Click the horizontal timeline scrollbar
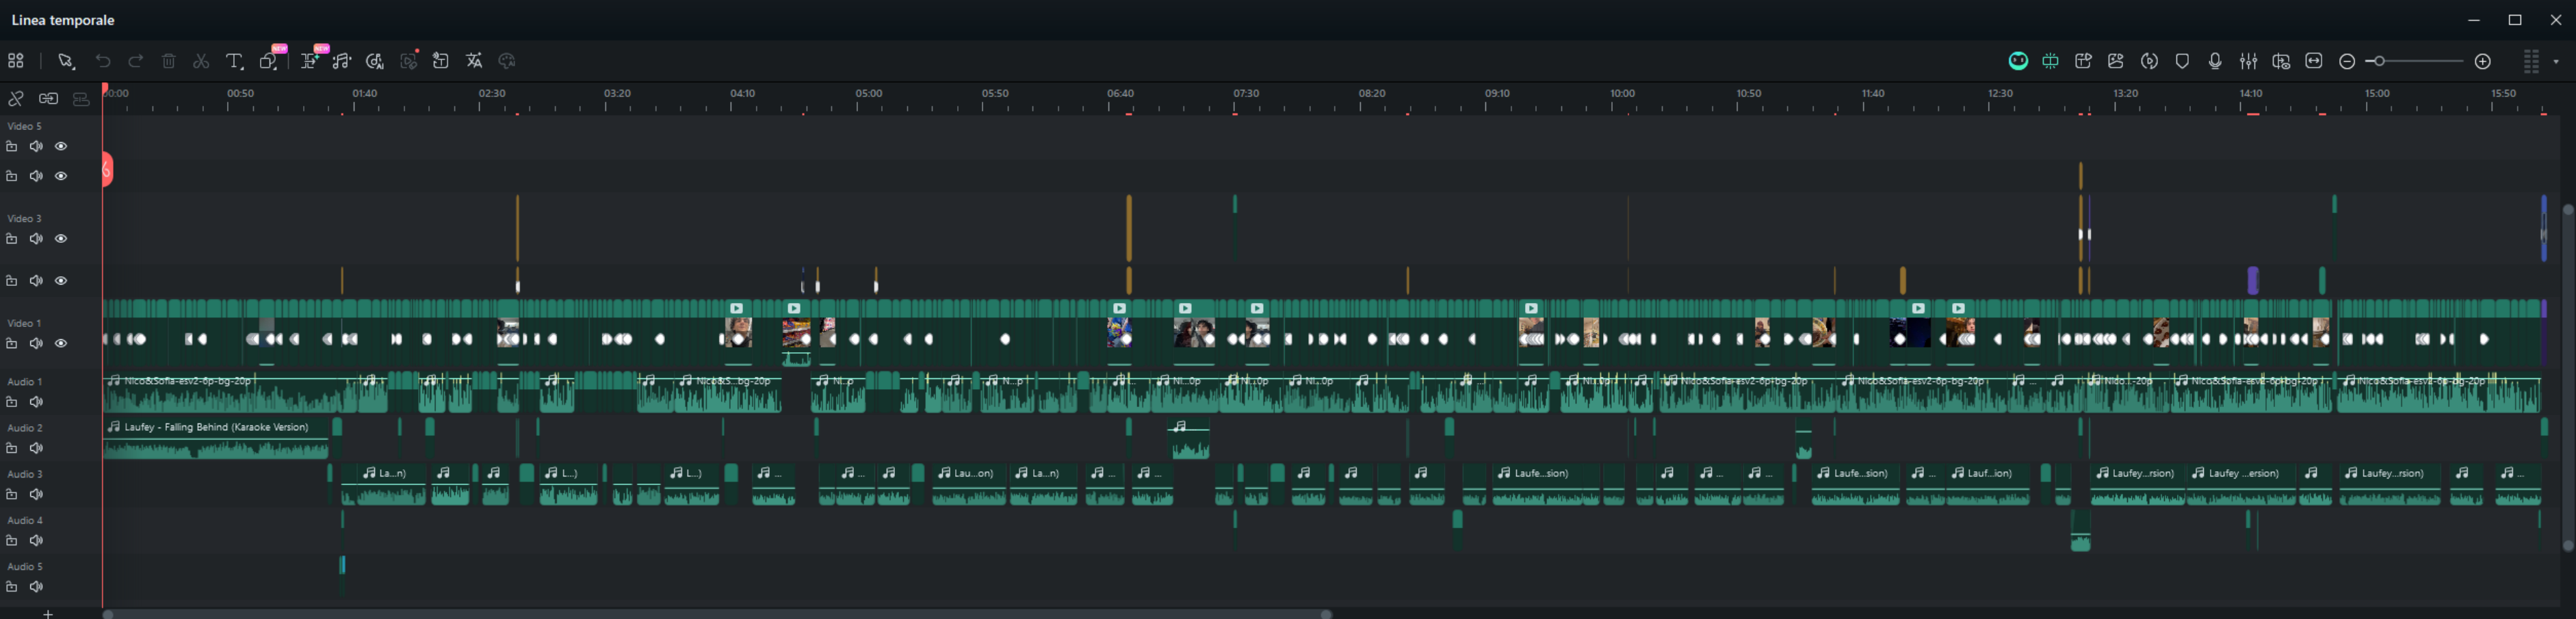The height and width of the screenshot is (619, 2576). coord(717,614)
